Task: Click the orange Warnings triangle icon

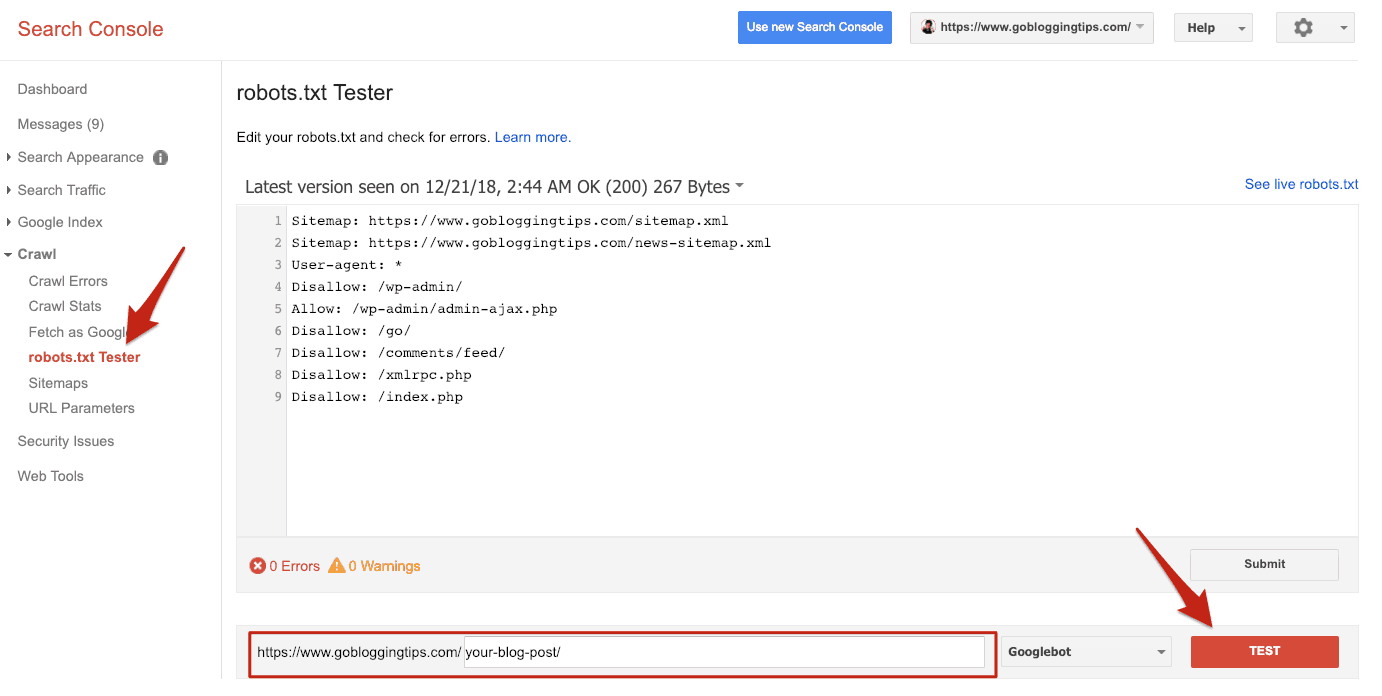Action: coord(337,566)
